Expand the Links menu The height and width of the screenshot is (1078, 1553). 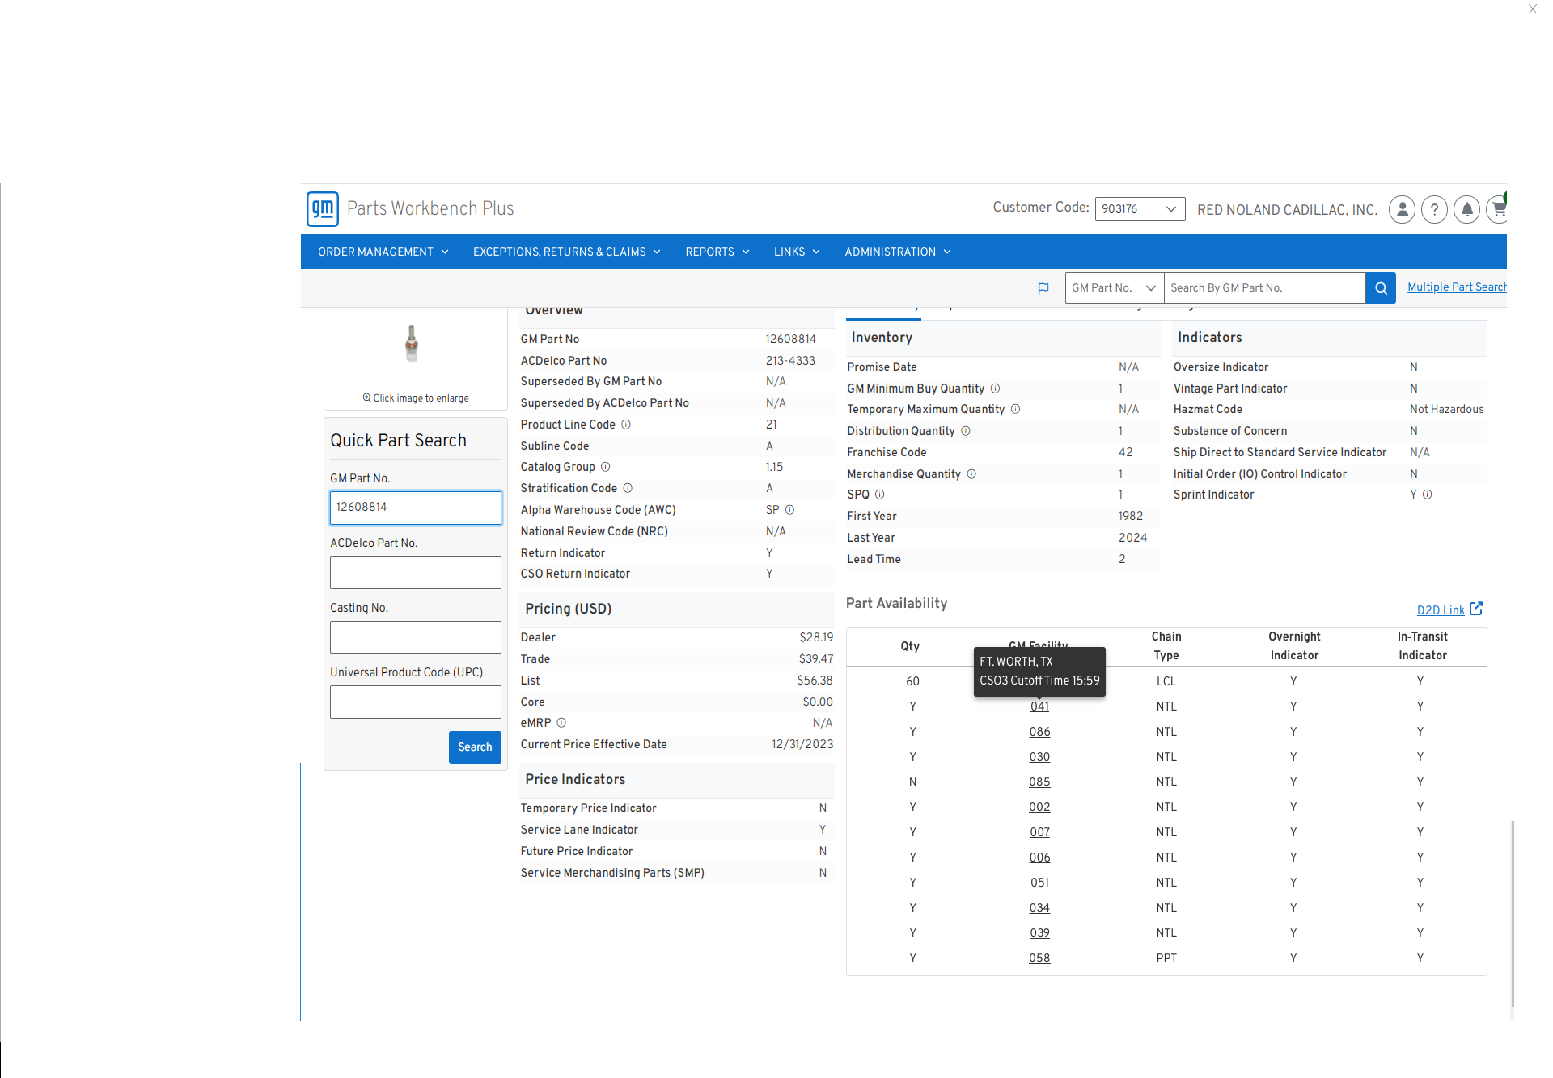(x=796, y=252)
